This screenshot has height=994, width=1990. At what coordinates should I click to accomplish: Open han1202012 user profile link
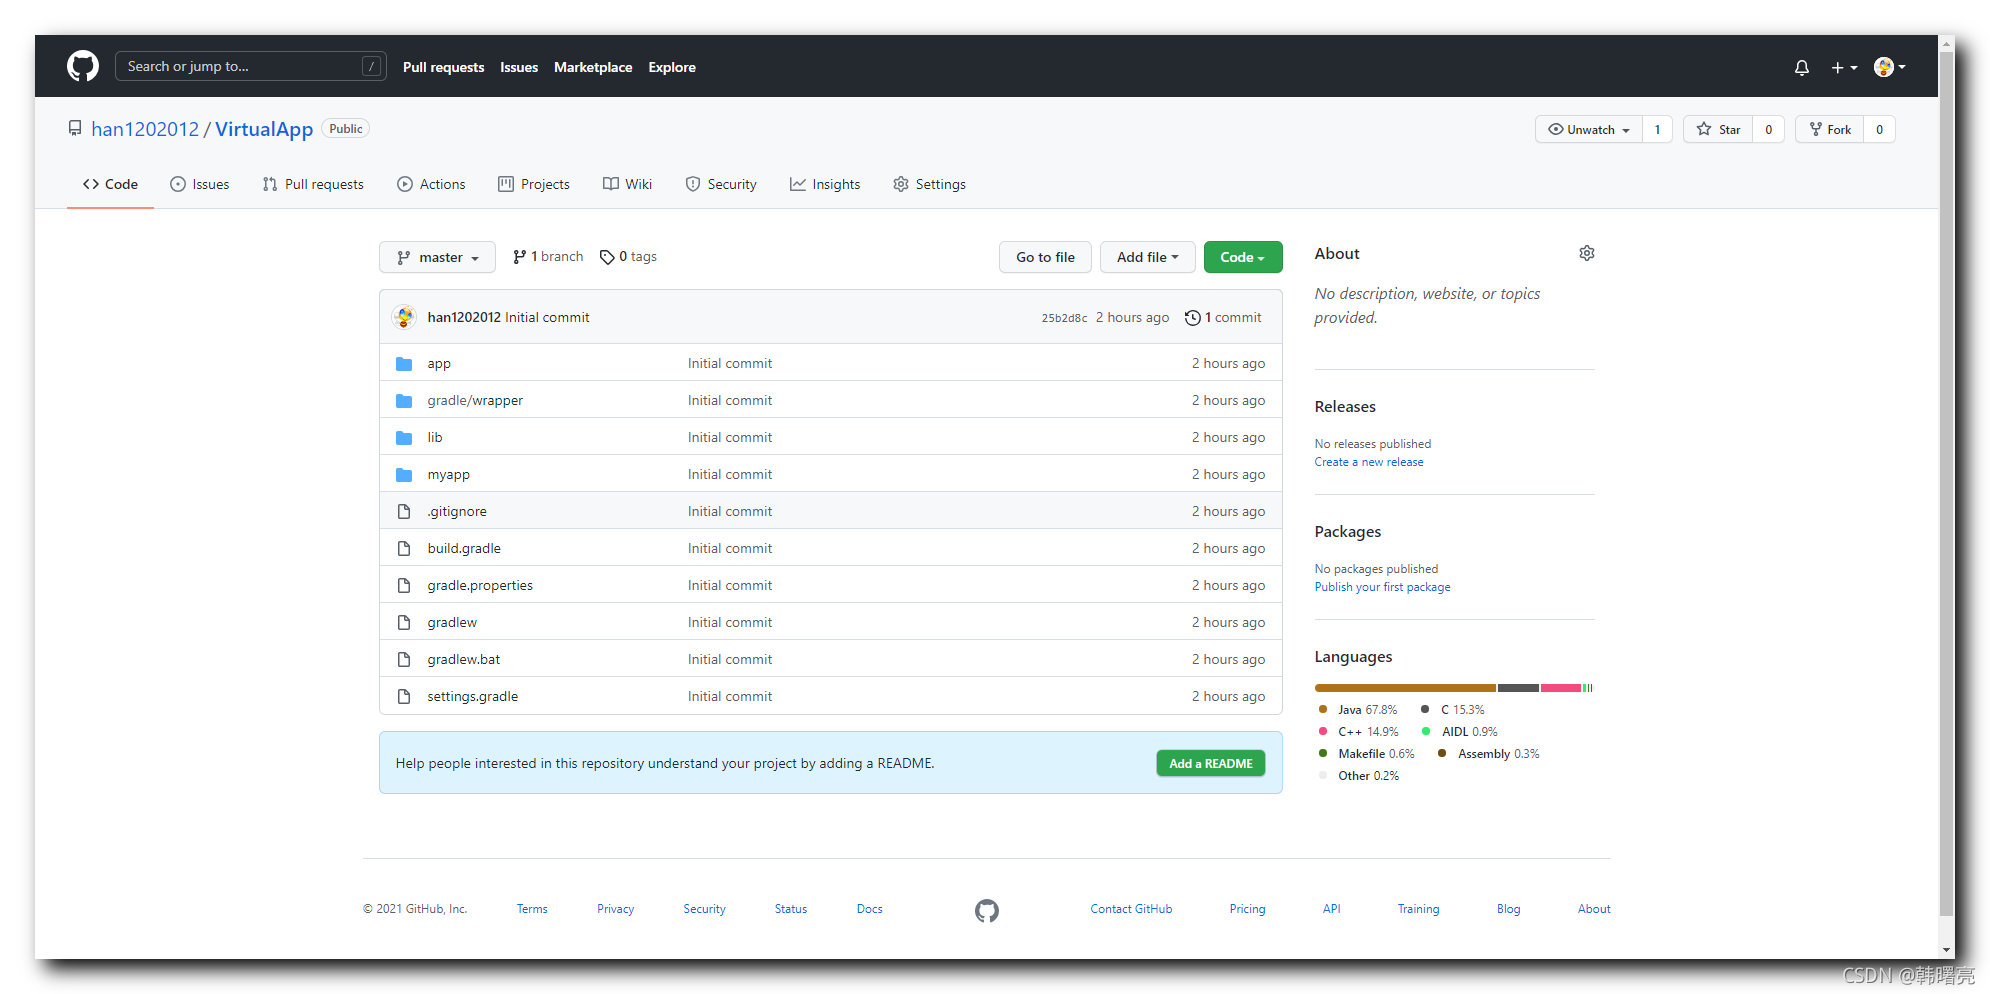click(145, 129)
